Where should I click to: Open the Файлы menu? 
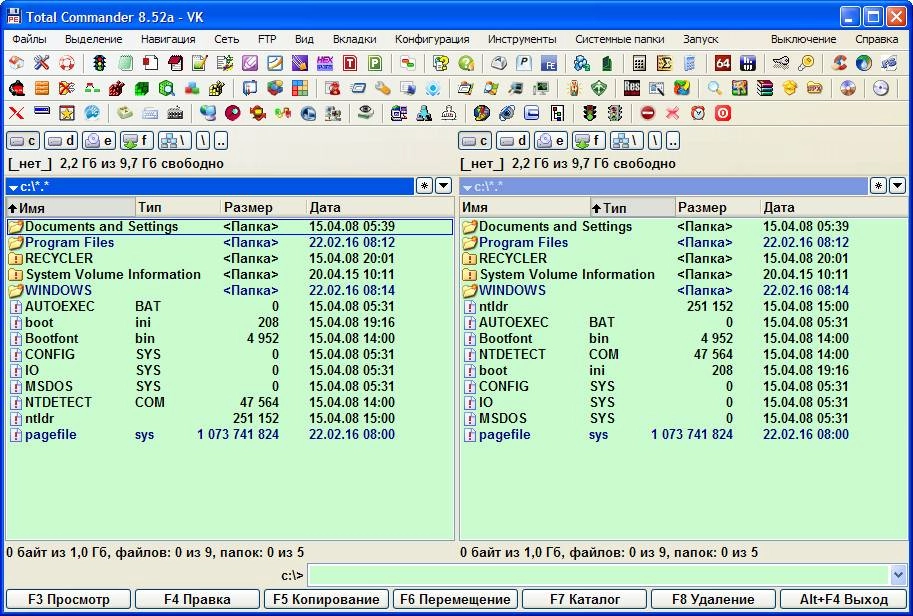click(x=29, y=39)
